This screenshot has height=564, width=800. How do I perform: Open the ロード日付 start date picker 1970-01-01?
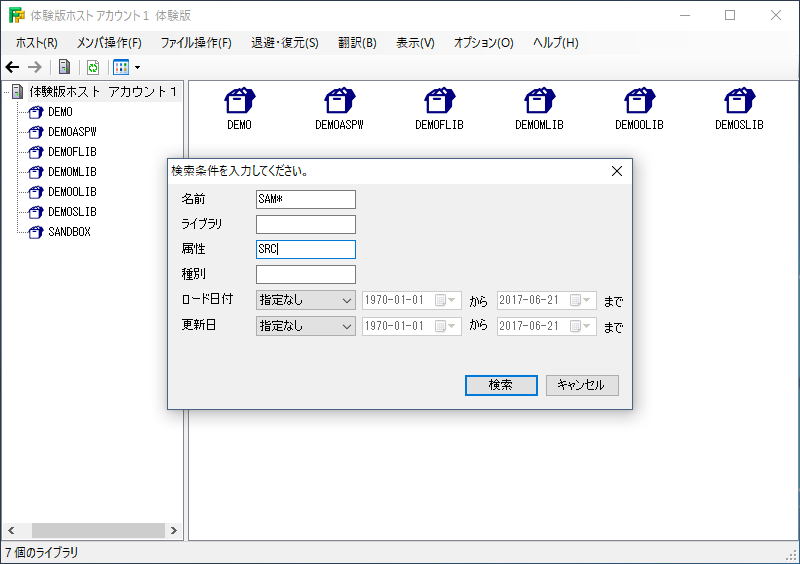pos(412,300)
